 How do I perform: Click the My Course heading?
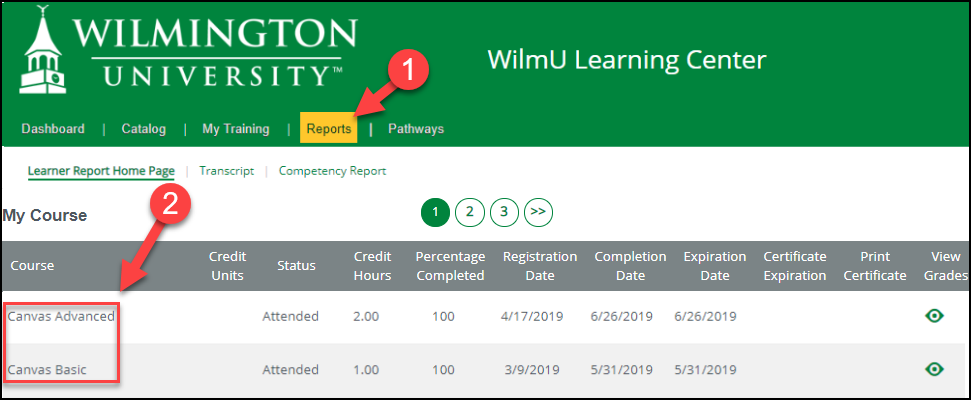(45, 215)
